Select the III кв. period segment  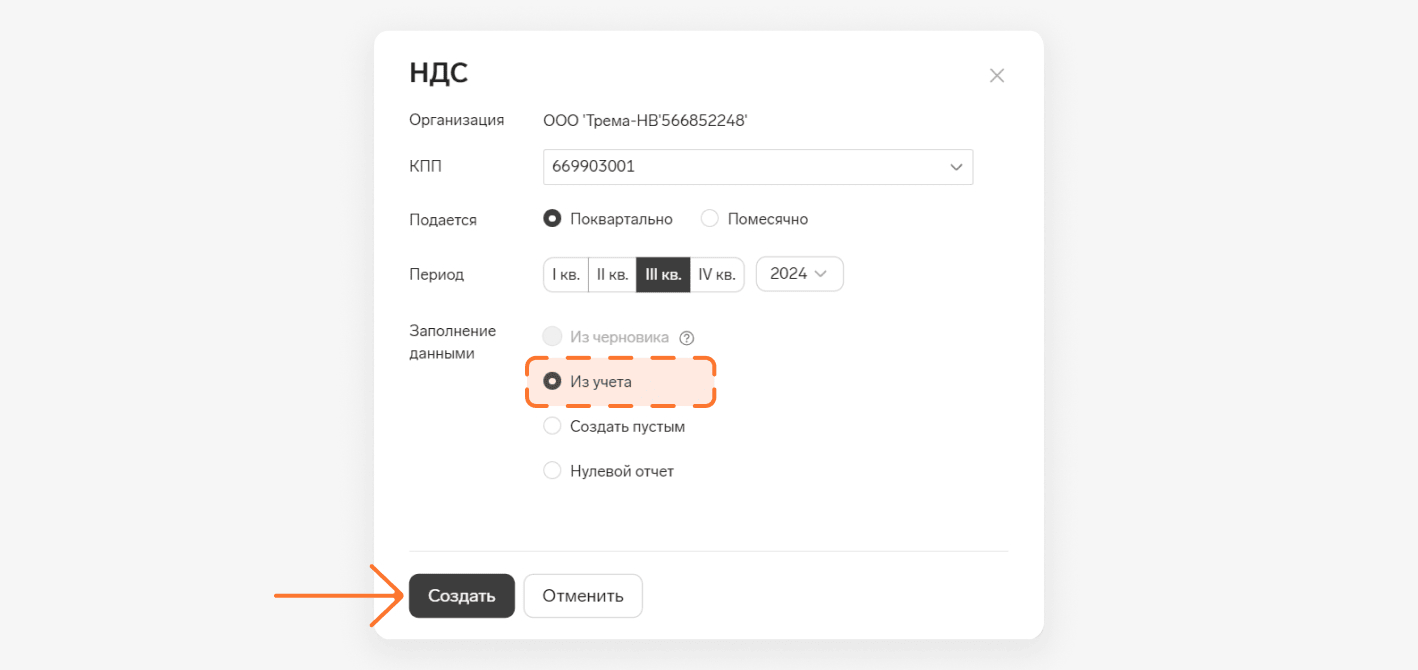(x=663, y=274)
